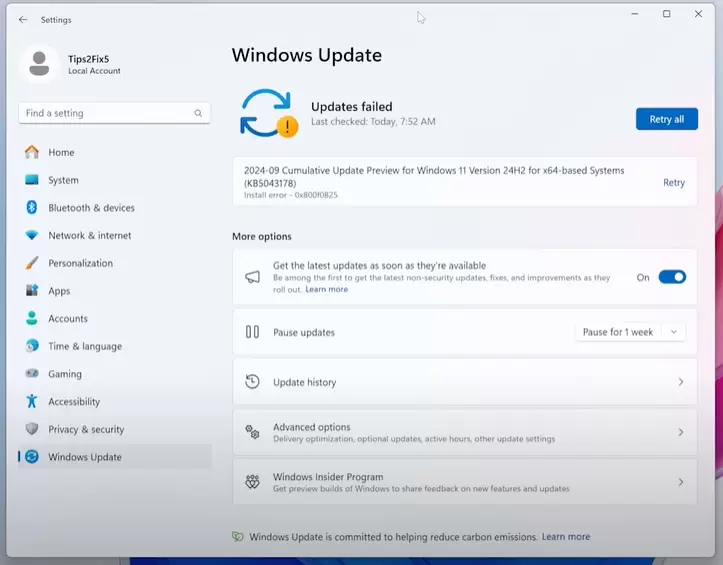The width and height of the screenshot is (723, 565).
Task: Click the Gaming controller icon
Action: tap(32, 374)
